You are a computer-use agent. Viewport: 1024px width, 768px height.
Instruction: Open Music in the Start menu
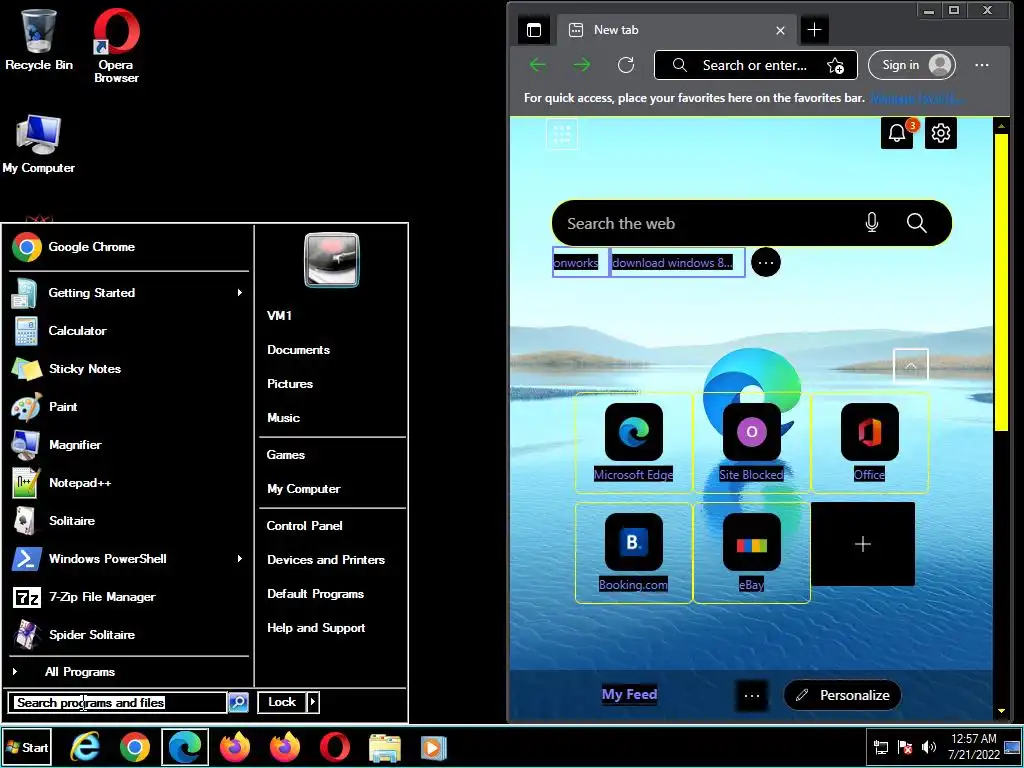tap(283, 418)
